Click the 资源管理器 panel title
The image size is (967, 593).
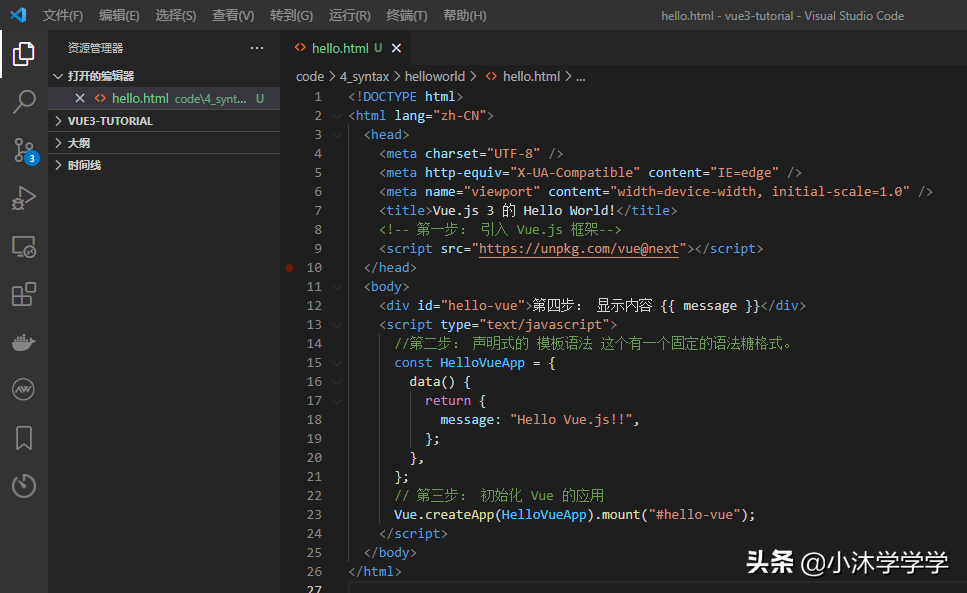coord(96,48)
